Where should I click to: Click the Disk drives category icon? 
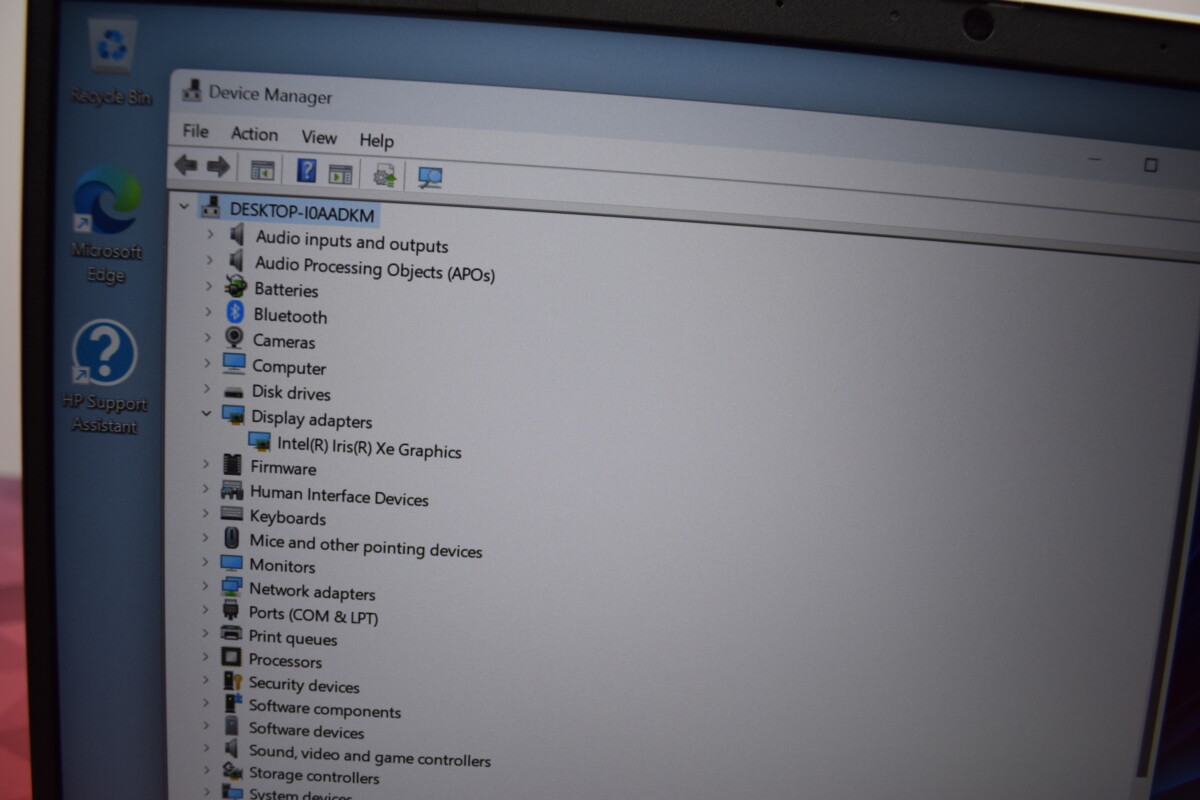[233, 392]
